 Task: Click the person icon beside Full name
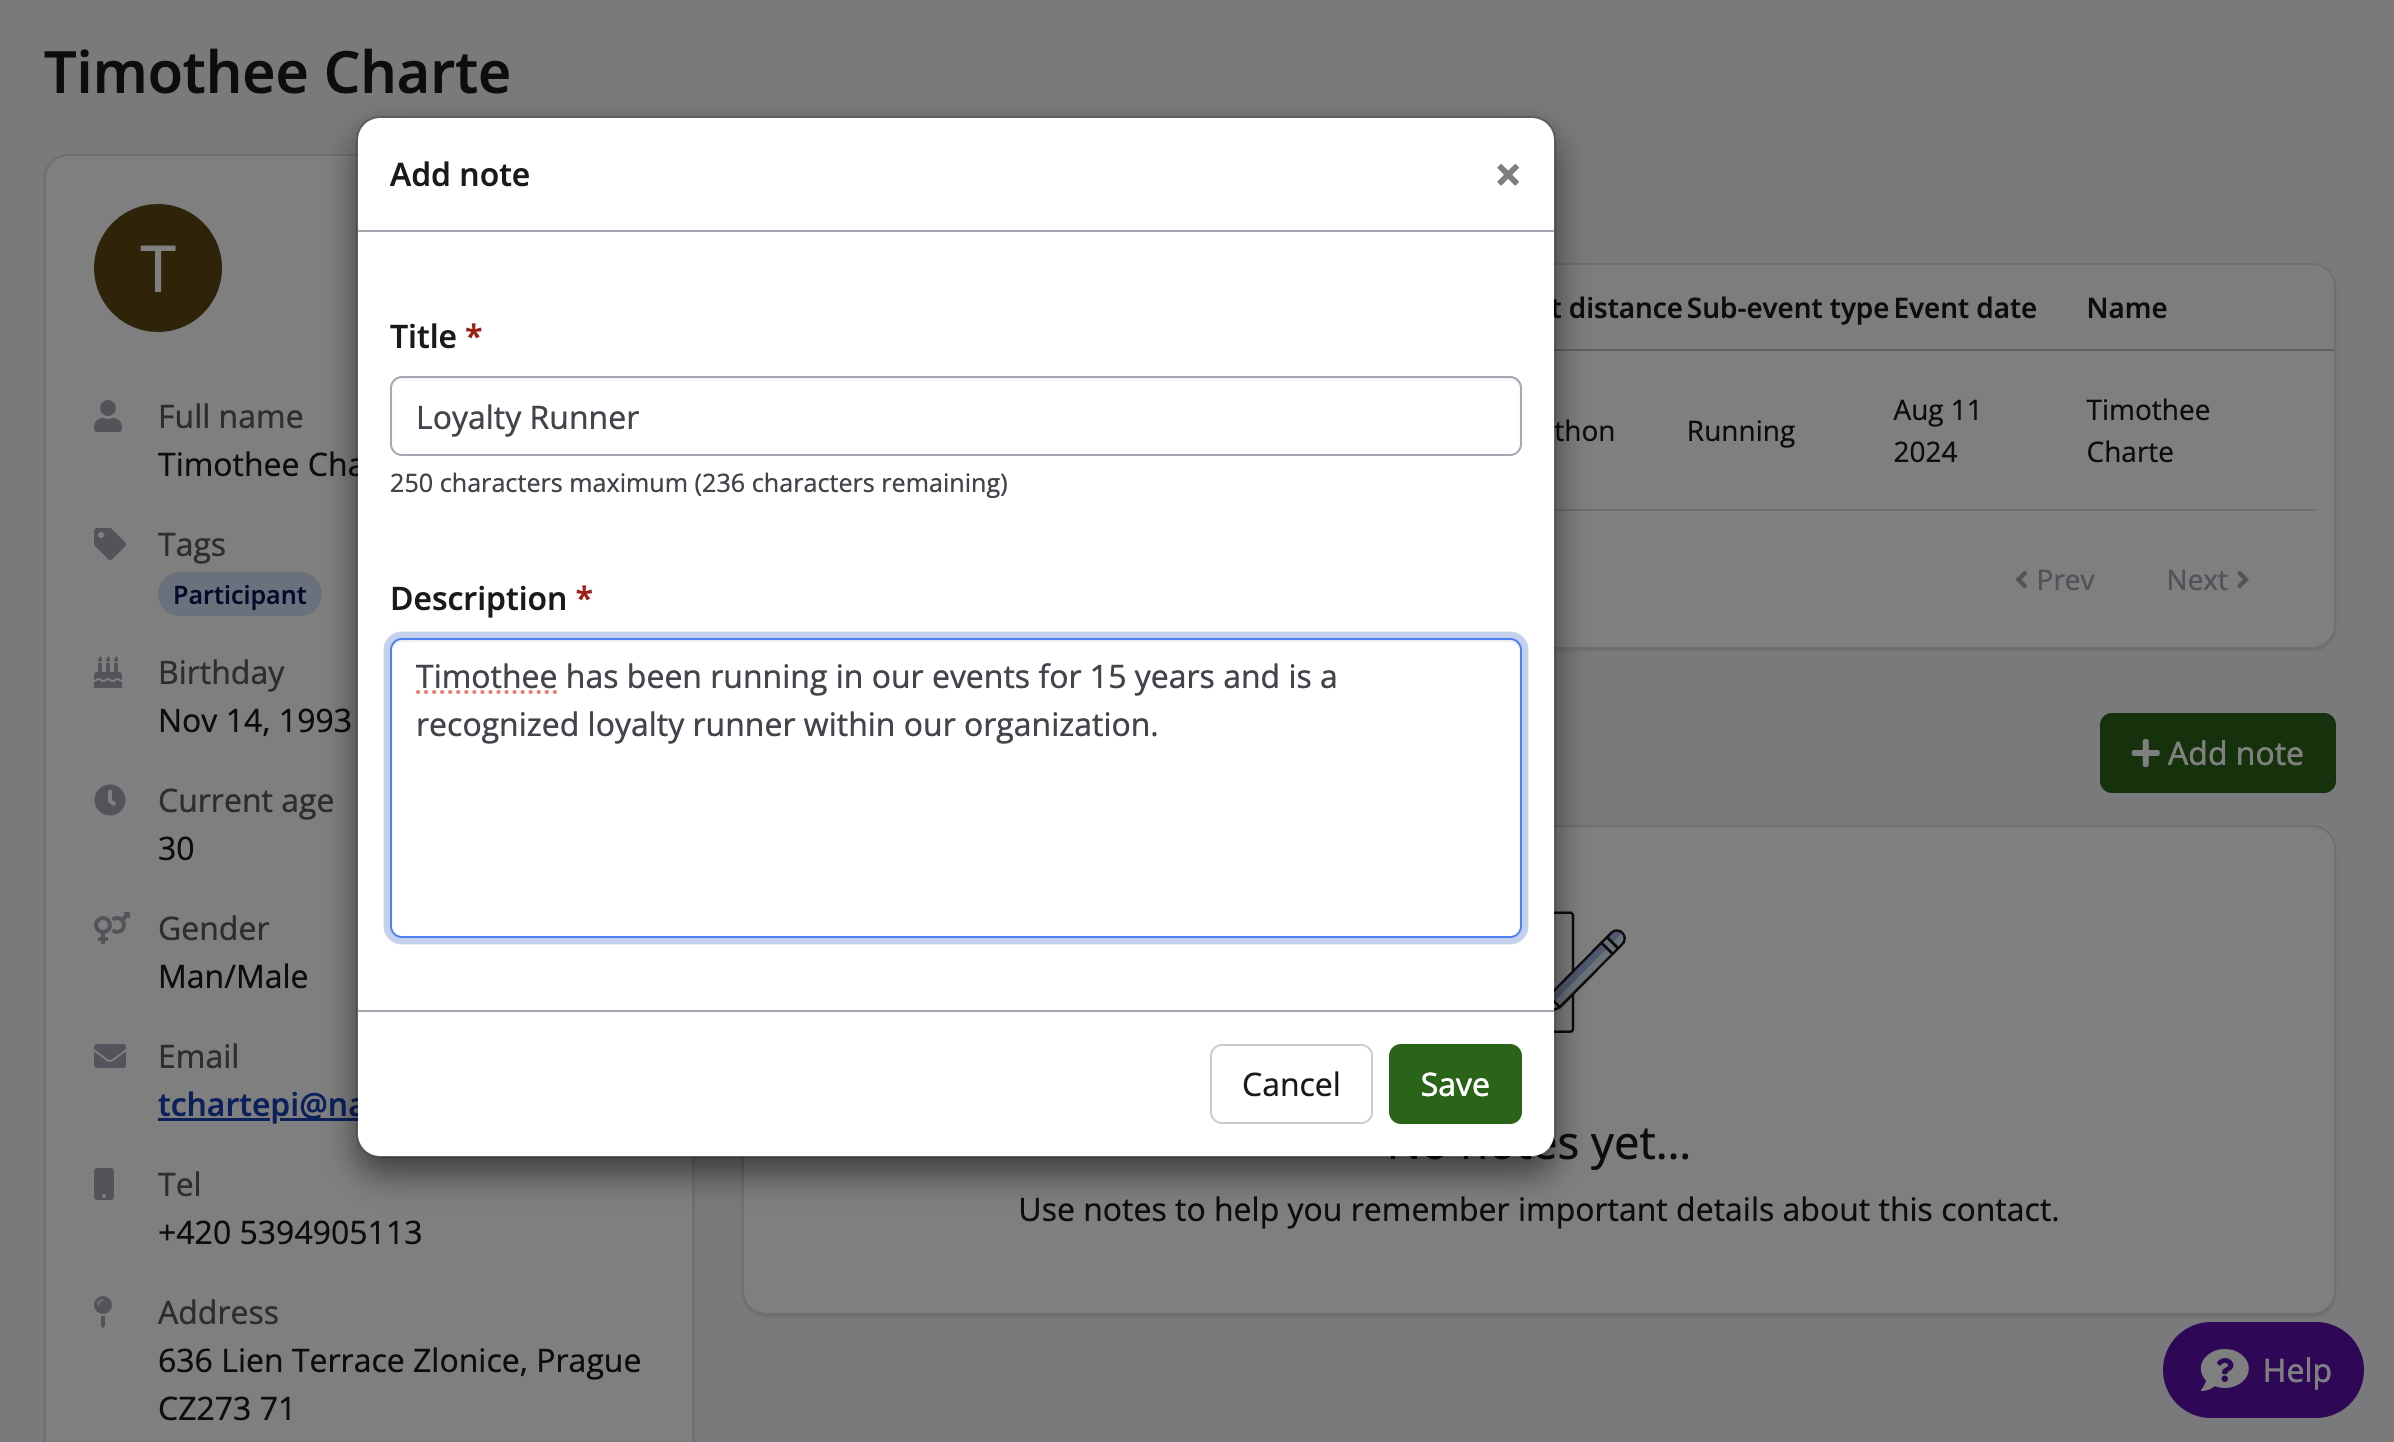click(108, 416)
